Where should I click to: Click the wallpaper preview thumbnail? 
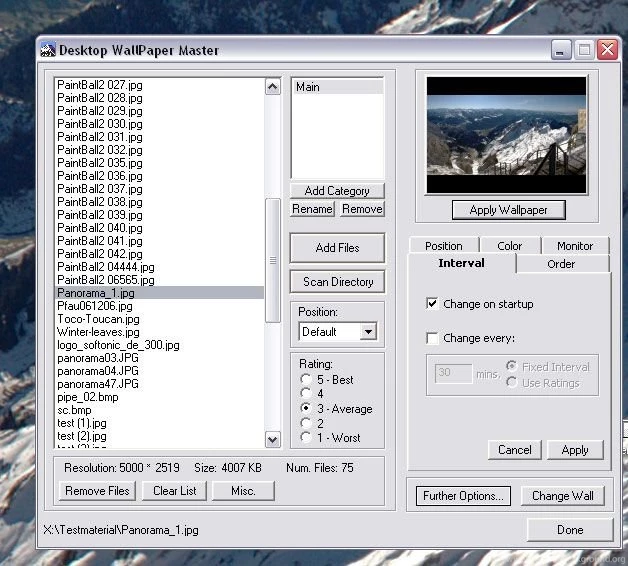click(x=504, y=134)
